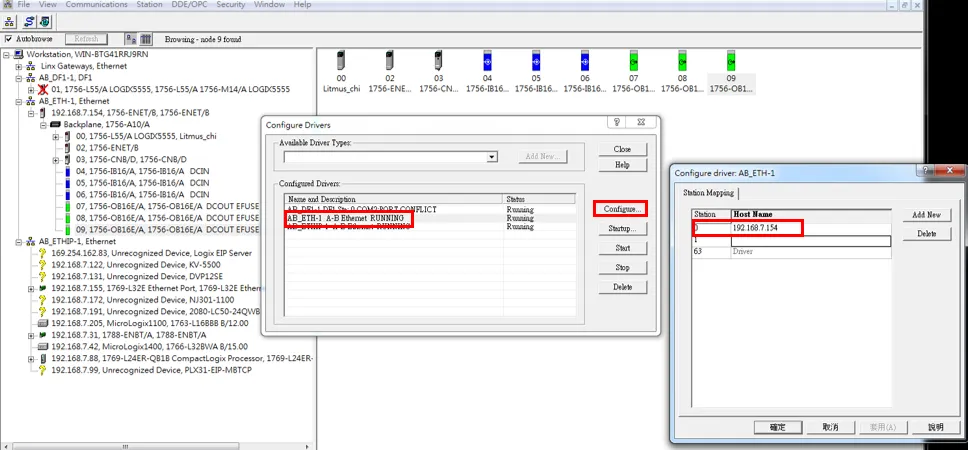968x450 pixels.
Task: Select 192.168.7.42, MicroLogix1400 tree row
Action: click(150, 347)
